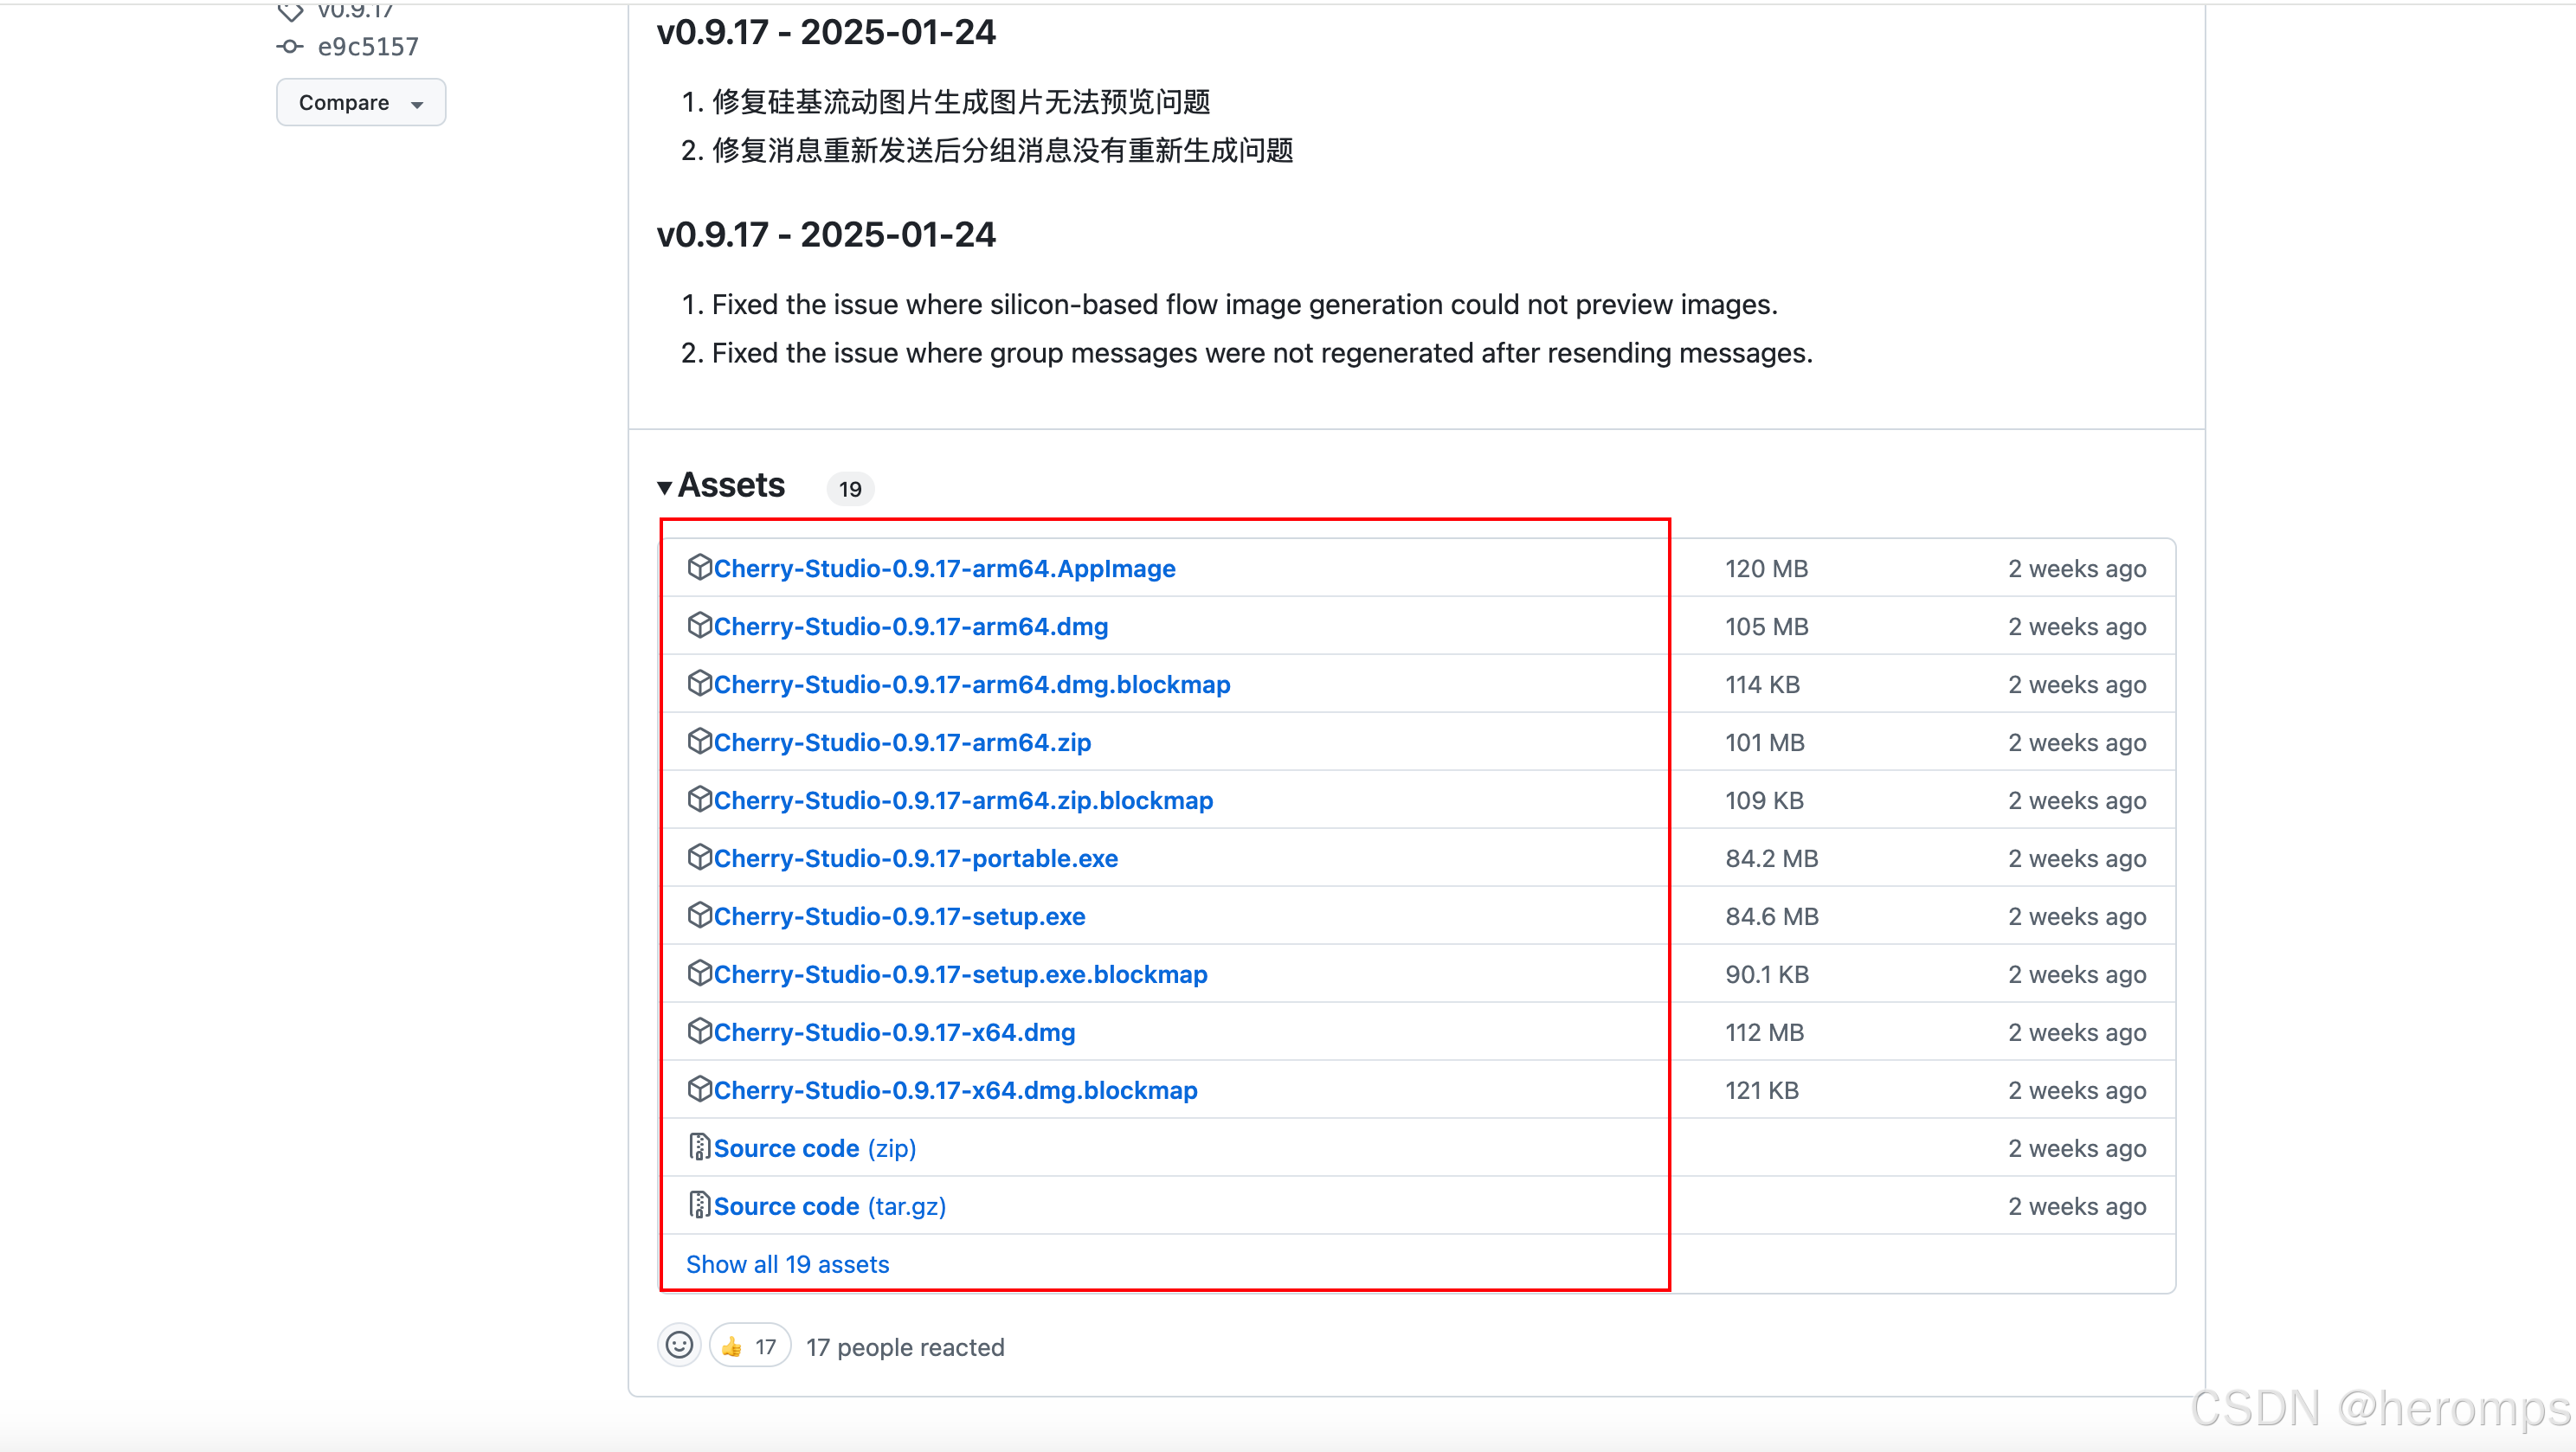Download Cherry-Studio-0.9.17-setup.exe.blockmap
Viewport: 2576px width, 1452px height.
[x=960, y=974]
